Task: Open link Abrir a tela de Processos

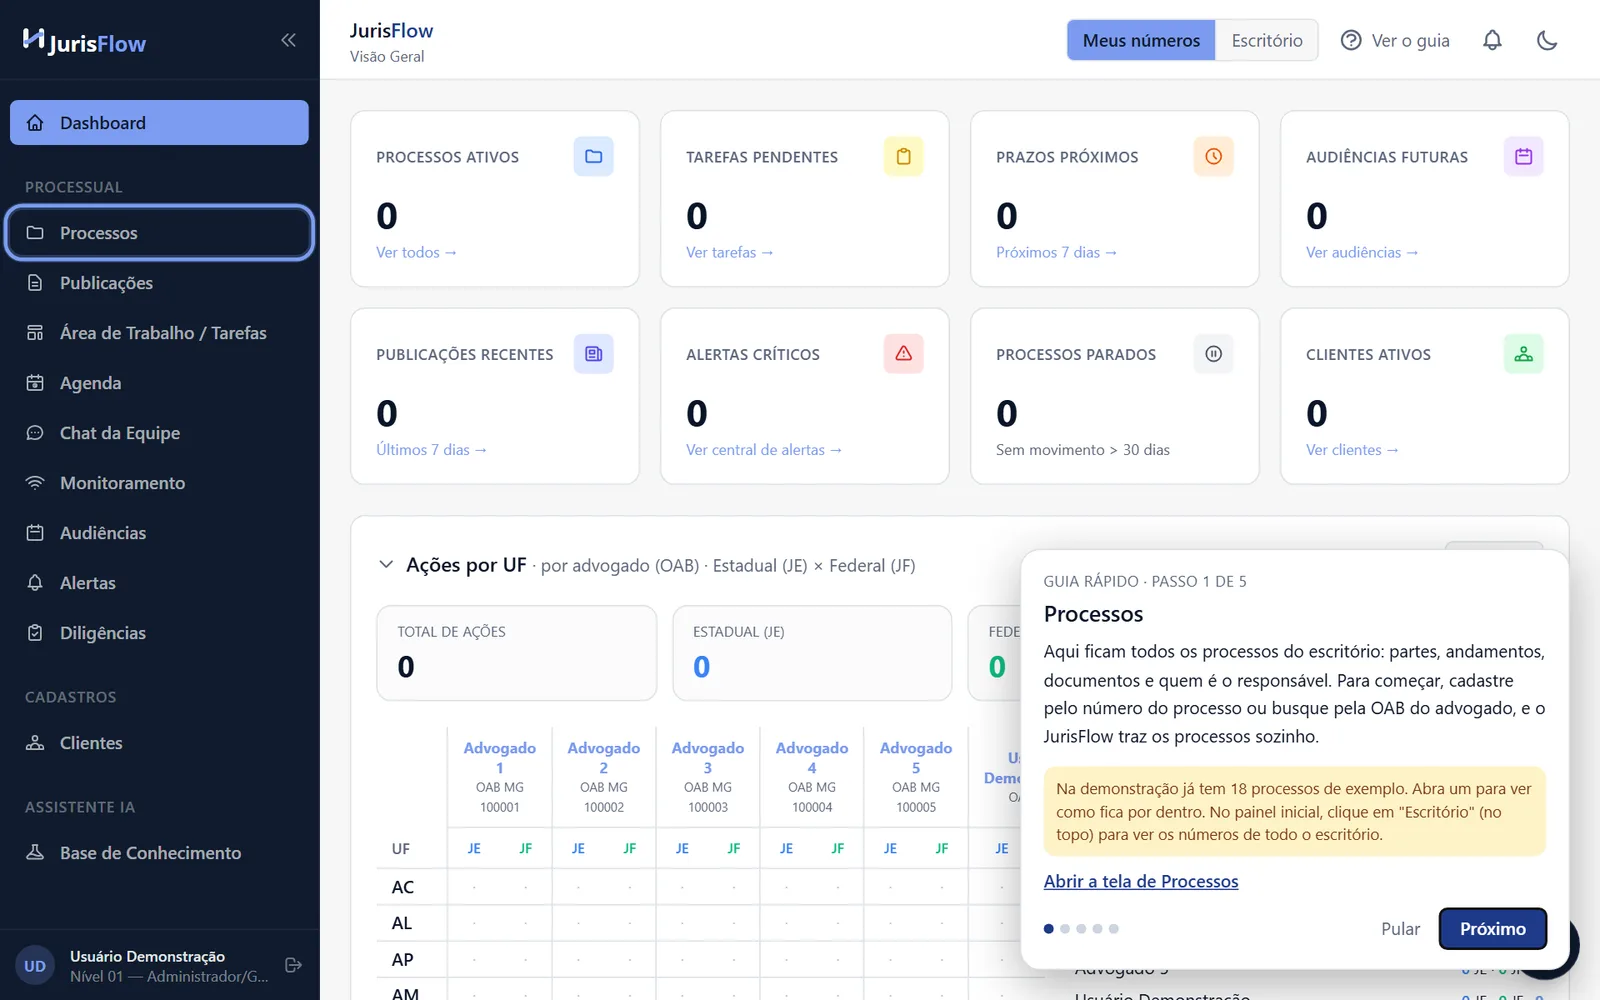Action: 1141,881
